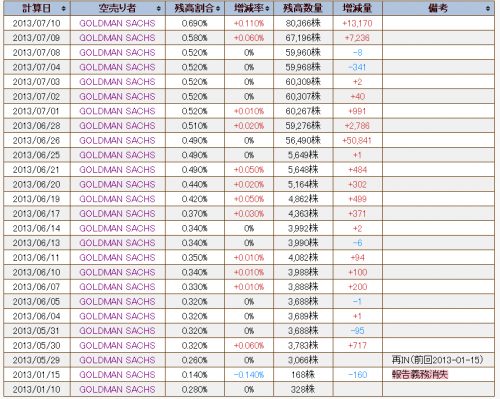Viewport: 500px width, 399px height.
Task: Open GOLDMAN SACHS link for 2013/07/09
Action: (x=117, y=38)
